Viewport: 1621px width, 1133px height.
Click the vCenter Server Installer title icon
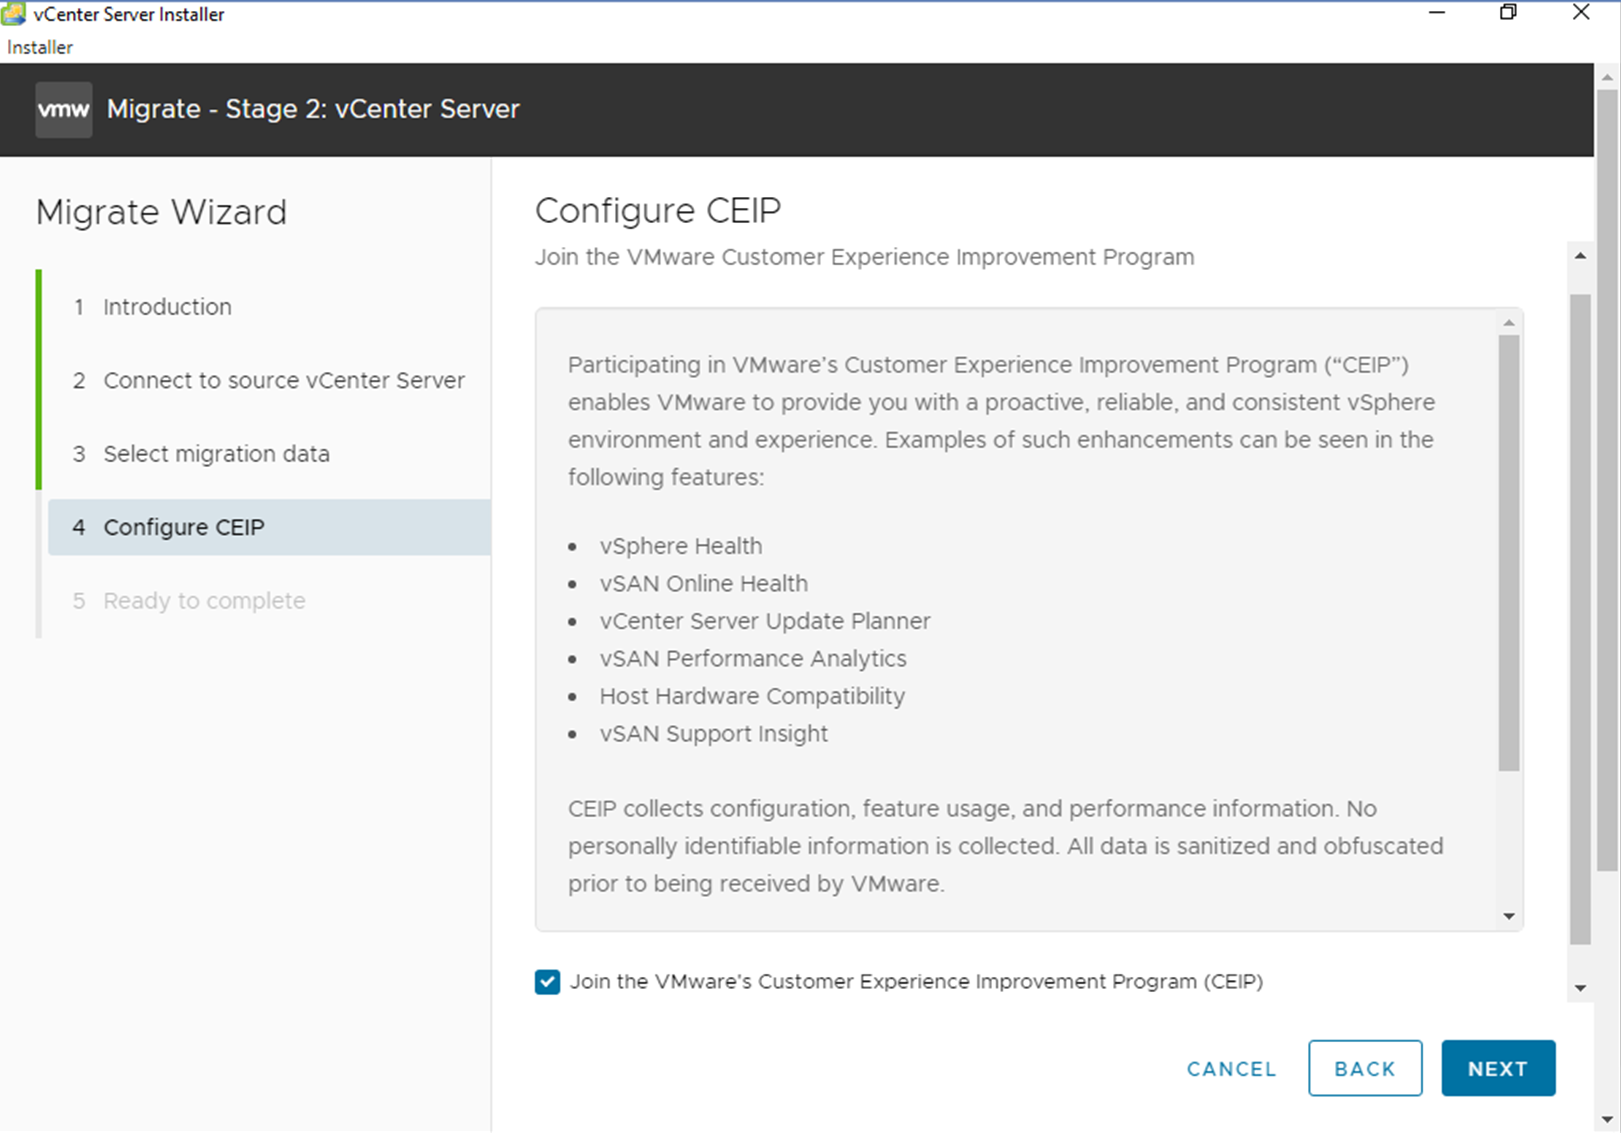coord(14,13)
